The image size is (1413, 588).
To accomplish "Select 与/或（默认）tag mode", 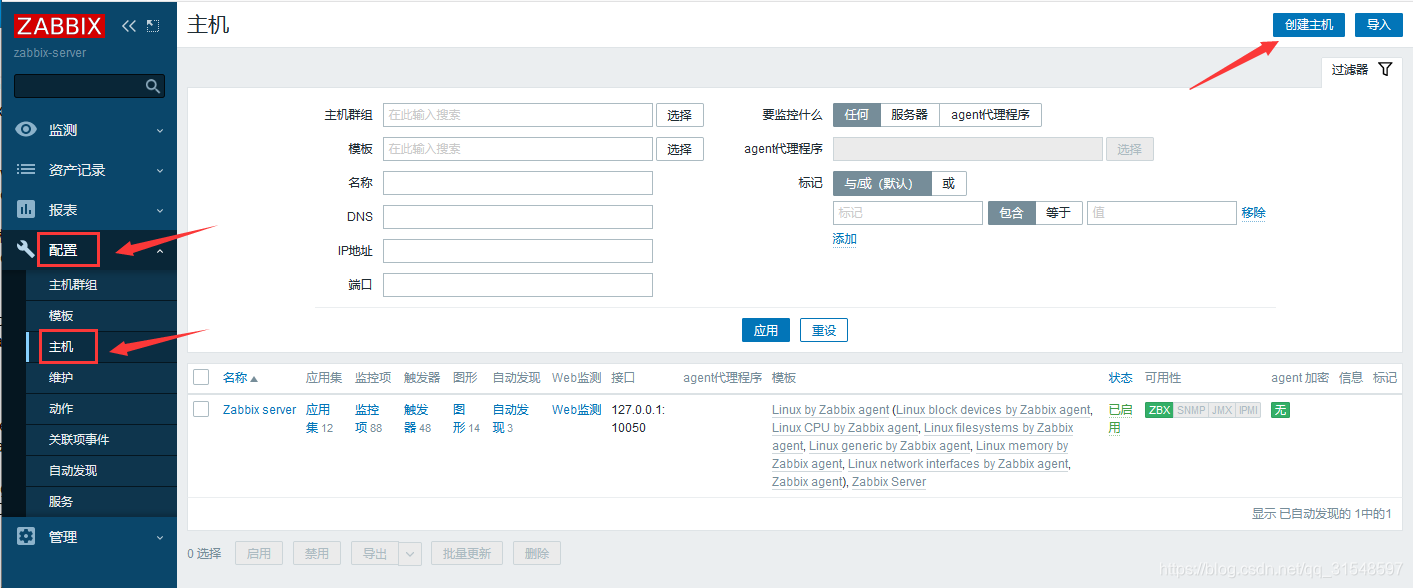I will pyautogui.click(x=882, y=183).
